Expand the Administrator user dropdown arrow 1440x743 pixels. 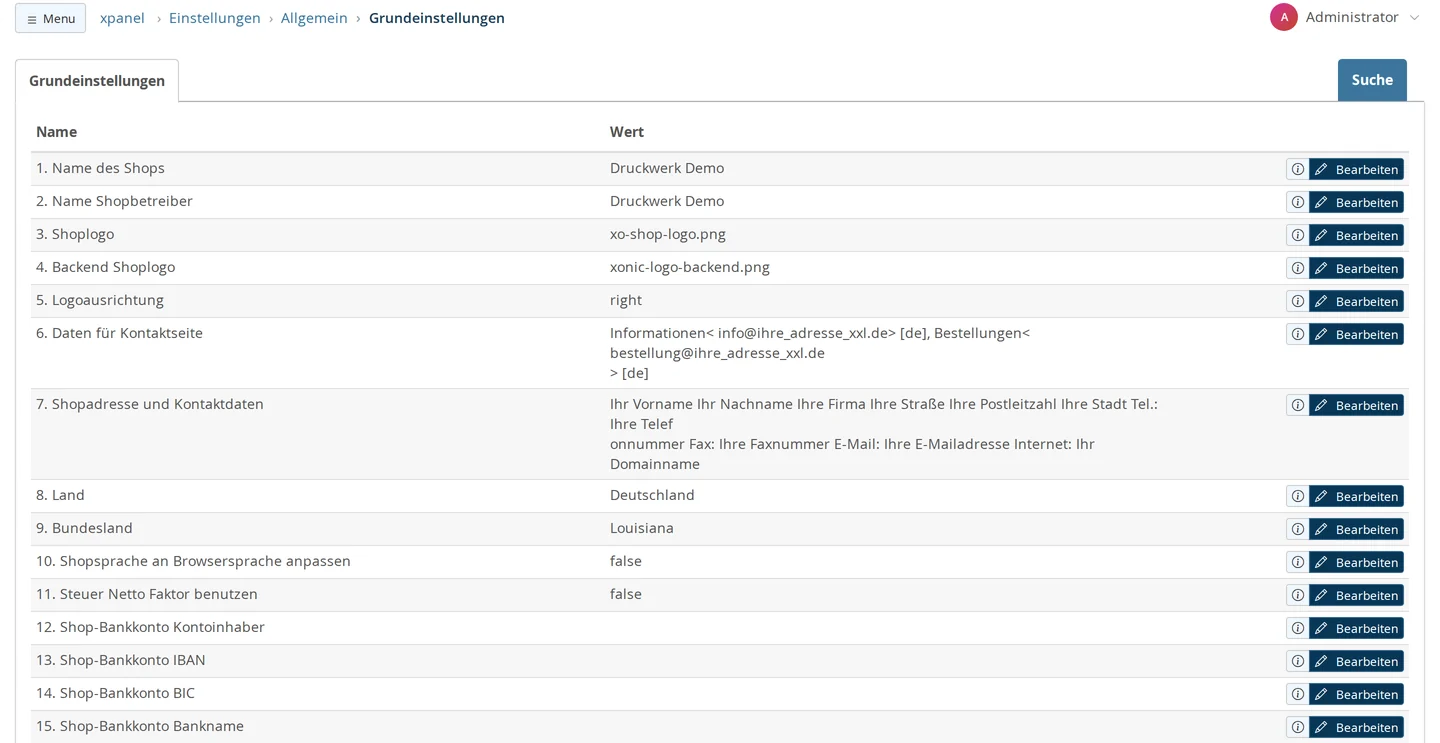[x=1414, y=18]
